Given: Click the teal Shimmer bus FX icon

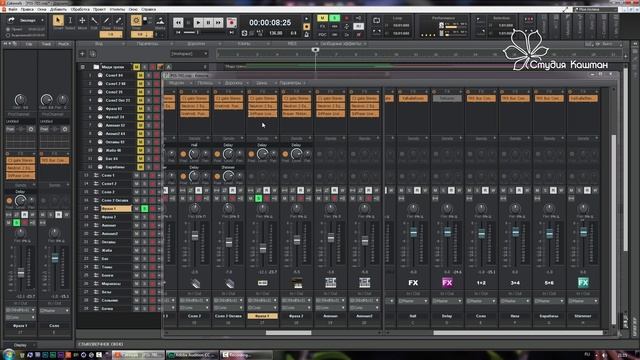Looking at the screenshot, I should pyautogui.click(x=583, y=282).
